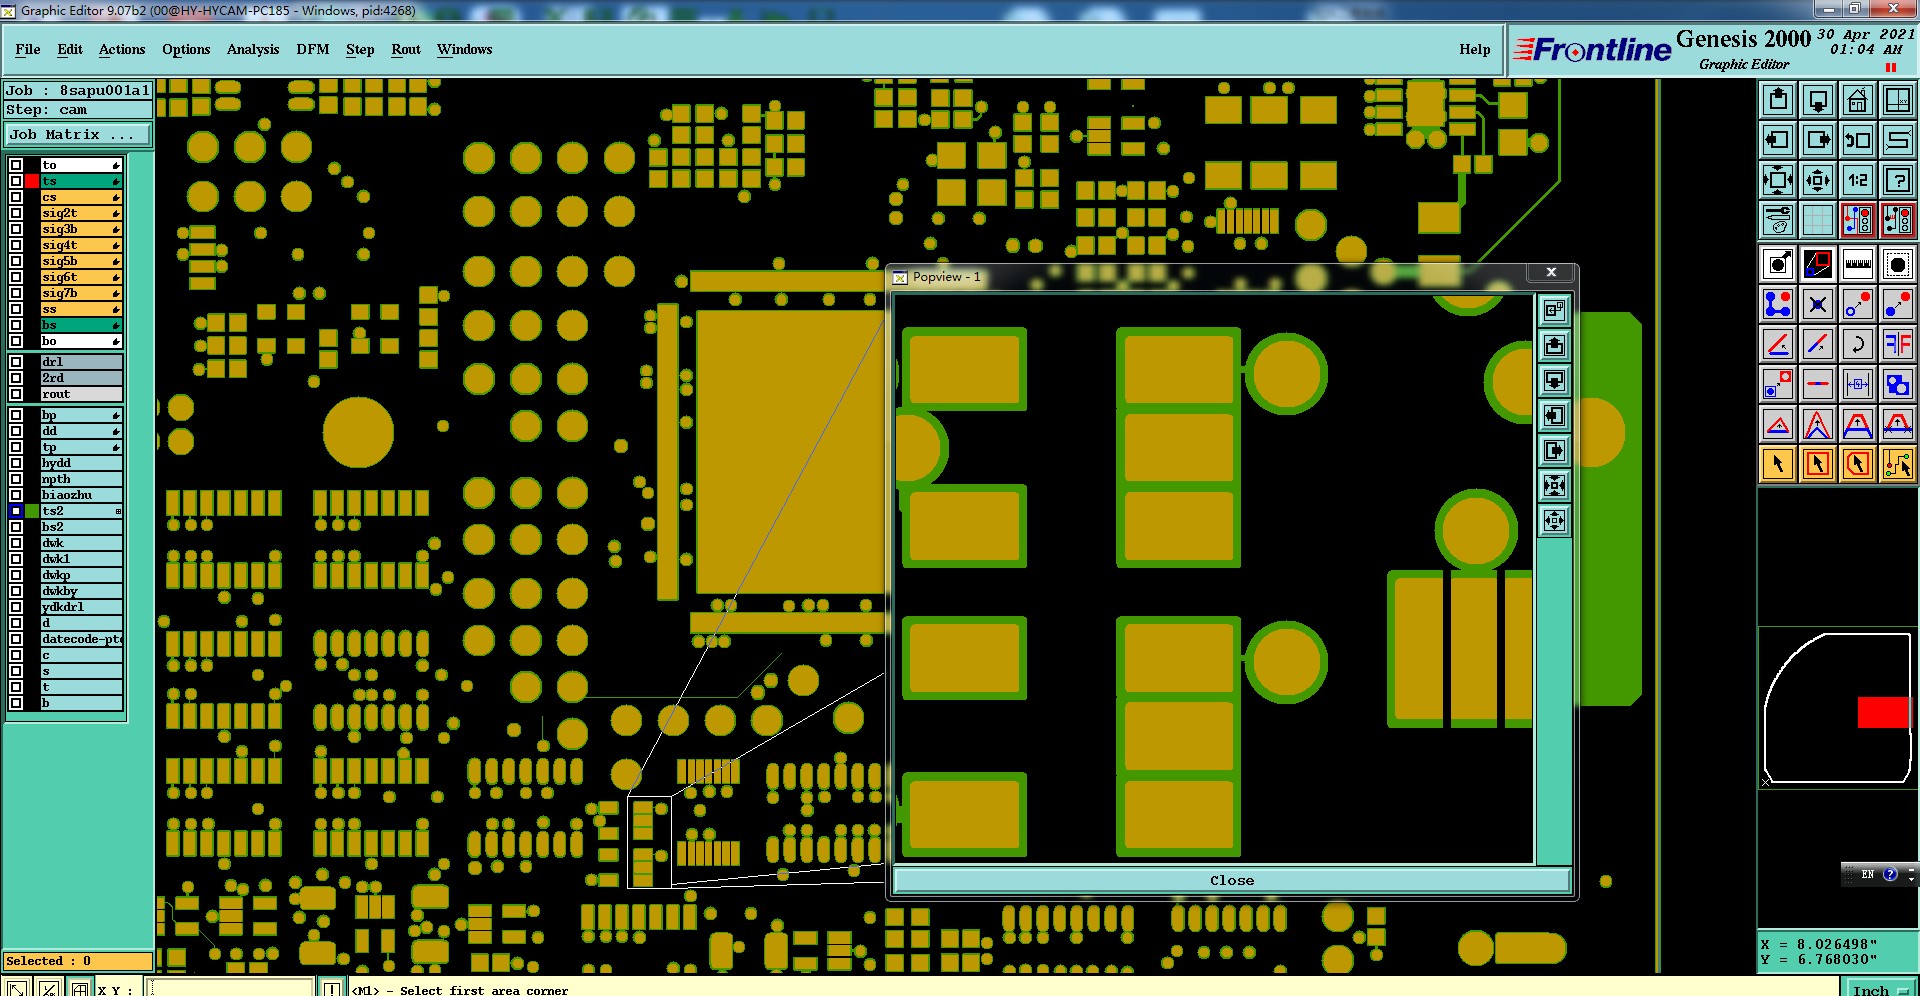
Task: Select the biaozhu layer name
Action: [x=81, y=495]
